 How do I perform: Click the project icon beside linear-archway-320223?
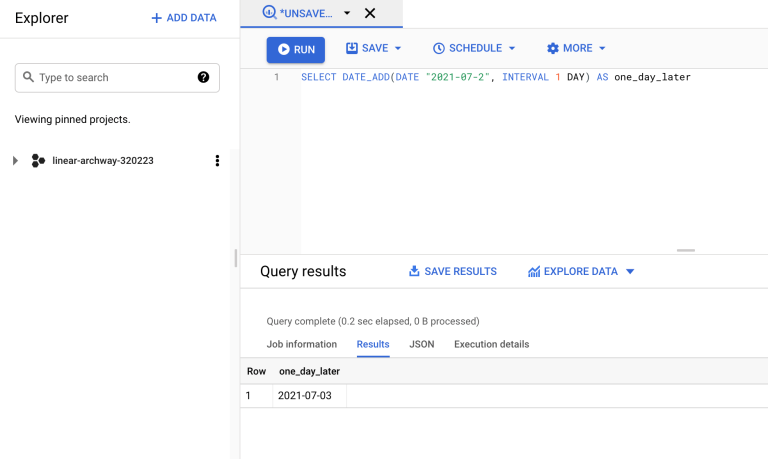click(38, 161)
